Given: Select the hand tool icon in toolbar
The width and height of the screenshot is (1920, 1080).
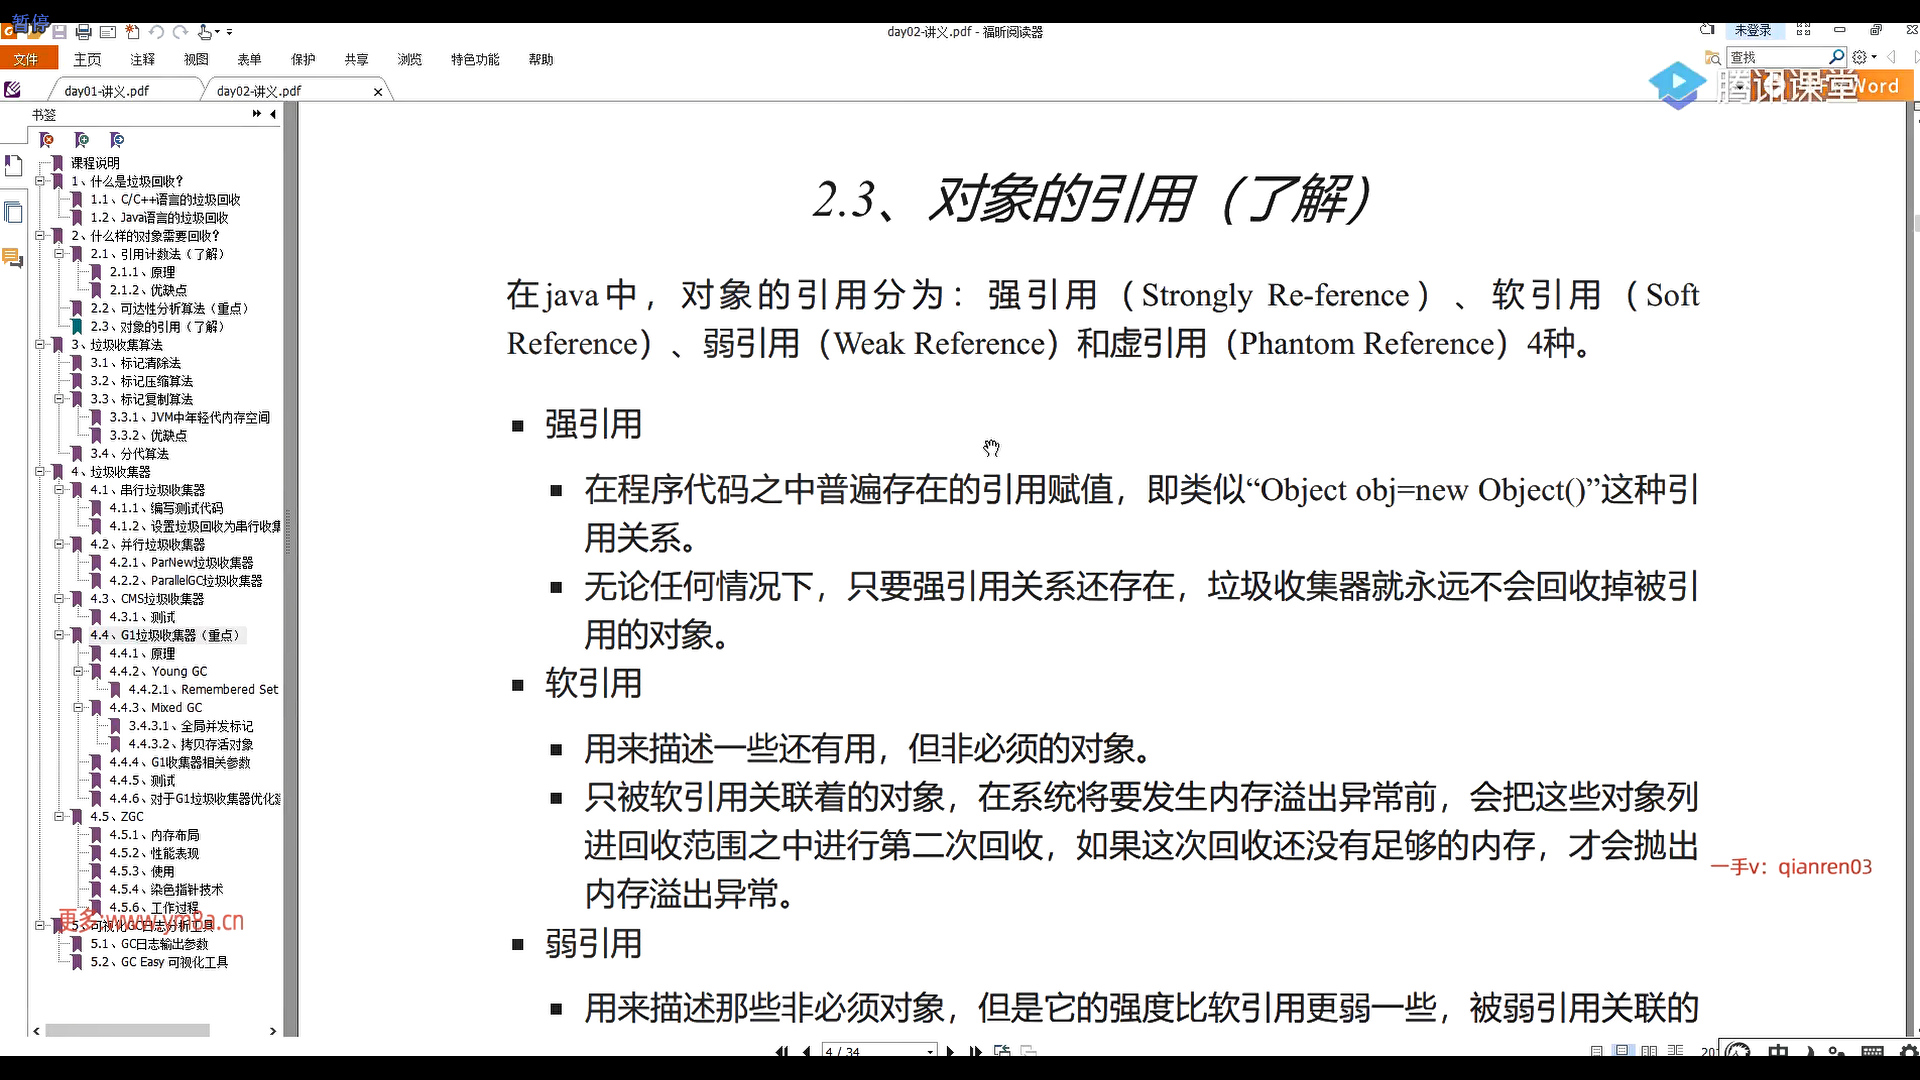Looking at the screenshot, I should click(x=205, y=32).
